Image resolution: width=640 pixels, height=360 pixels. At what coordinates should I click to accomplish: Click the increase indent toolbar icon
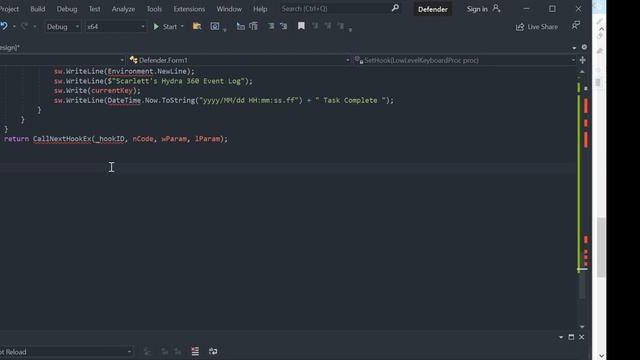coord(284,27)
